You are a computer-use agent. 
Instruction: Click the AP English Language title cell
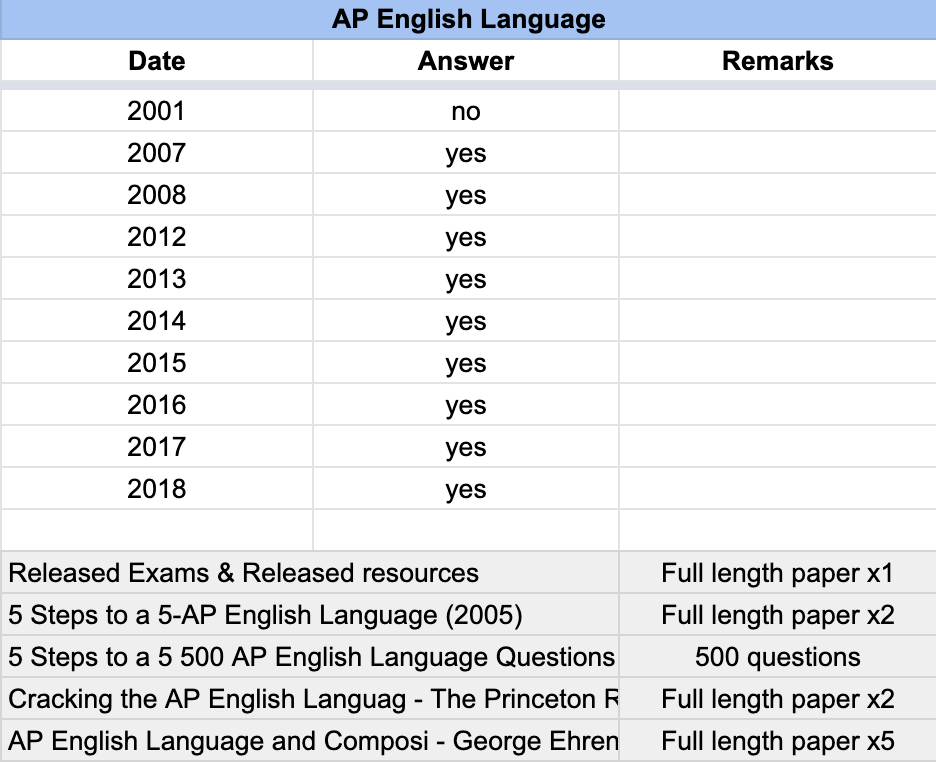tap(466, 19)
